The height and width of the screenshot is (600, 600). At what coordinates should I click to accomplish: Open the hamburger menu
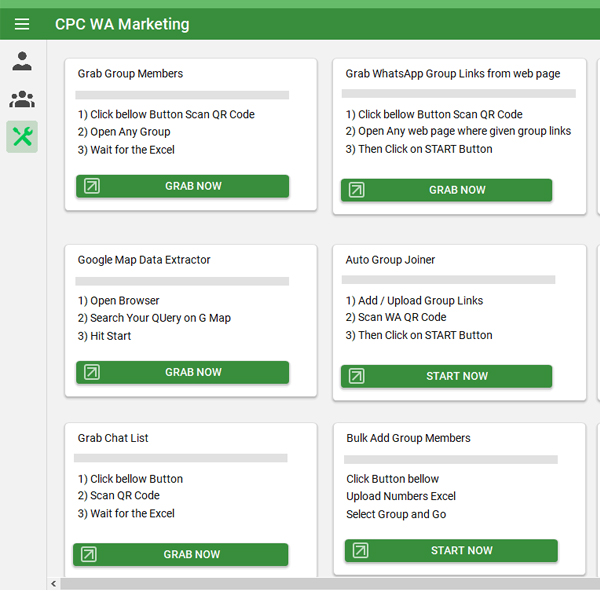coord(22,24)
